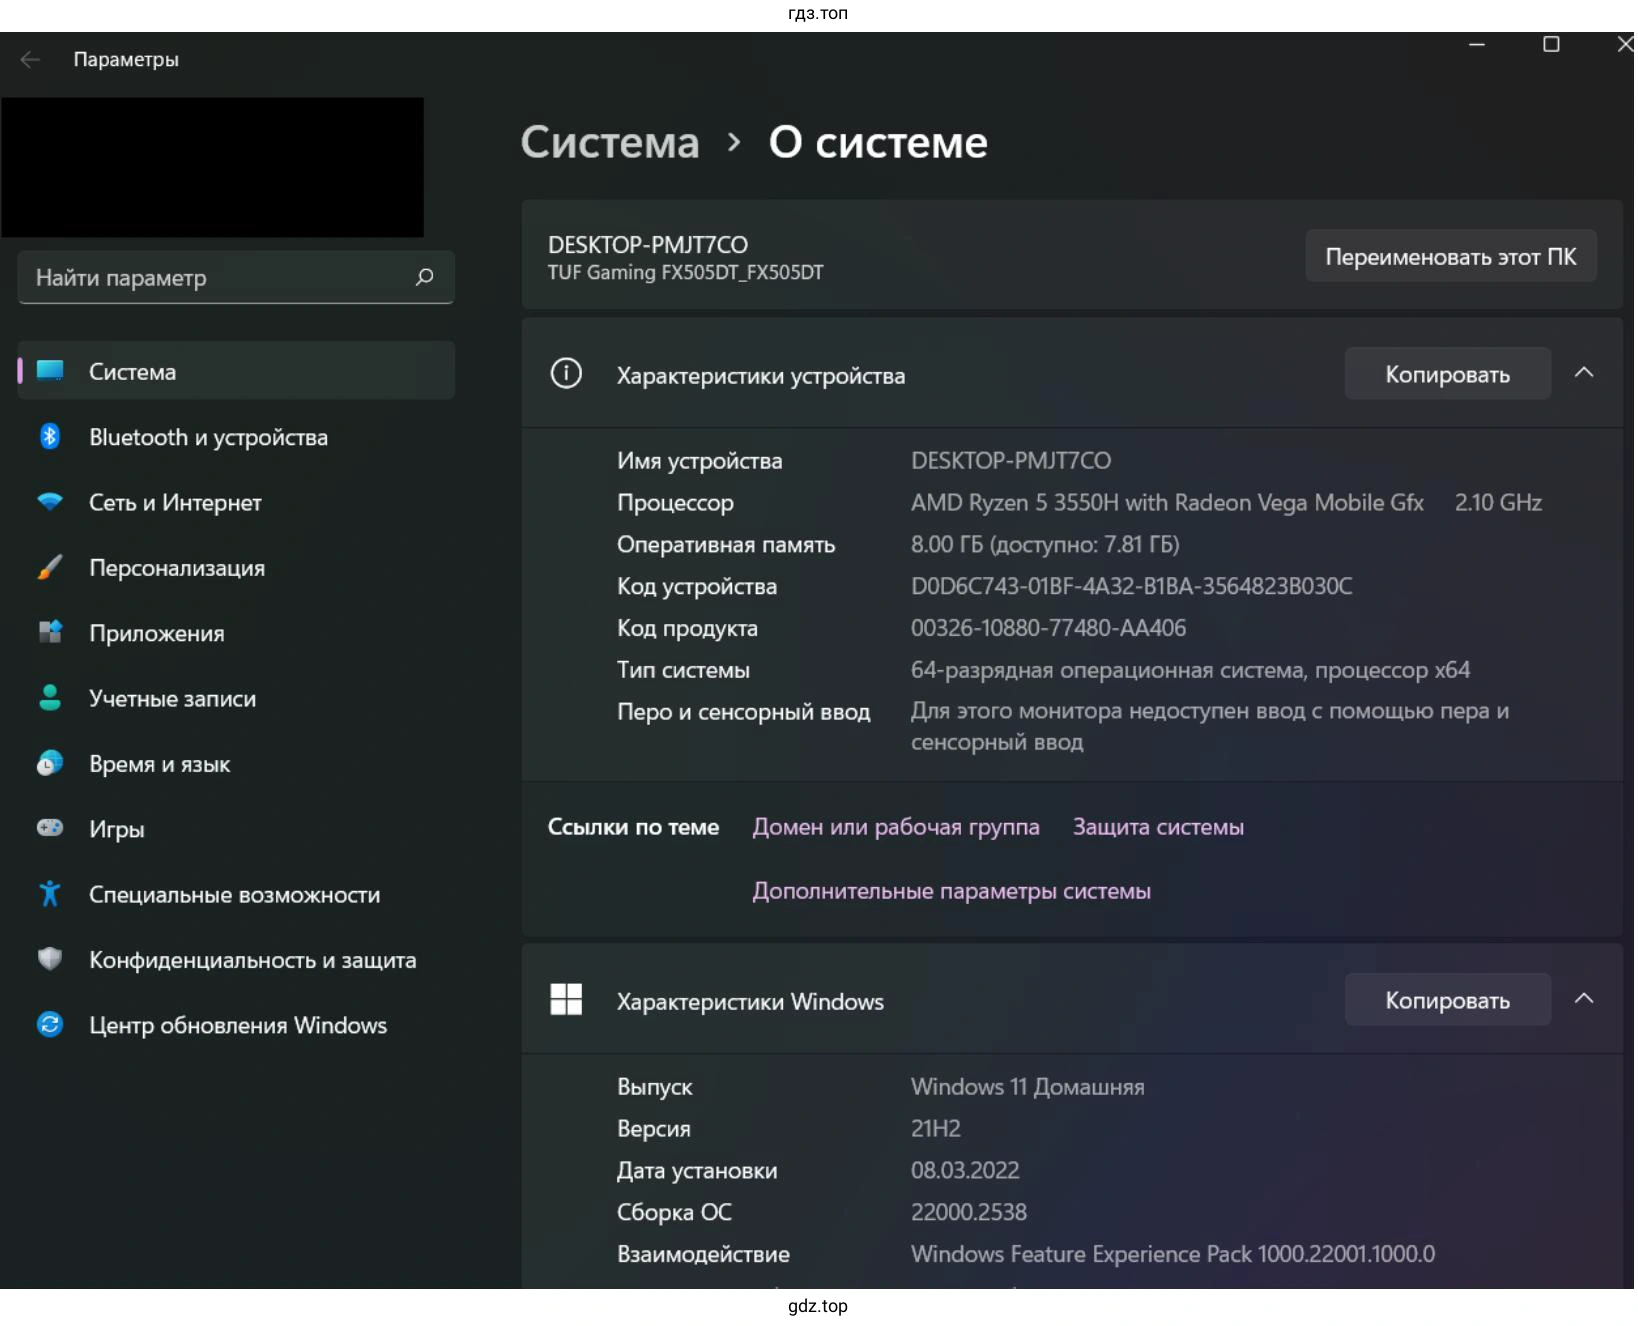Click Windows Feature Experience Pack value
This screenshot has width=1638, height=1326.
click(x=1172, y=1254)
